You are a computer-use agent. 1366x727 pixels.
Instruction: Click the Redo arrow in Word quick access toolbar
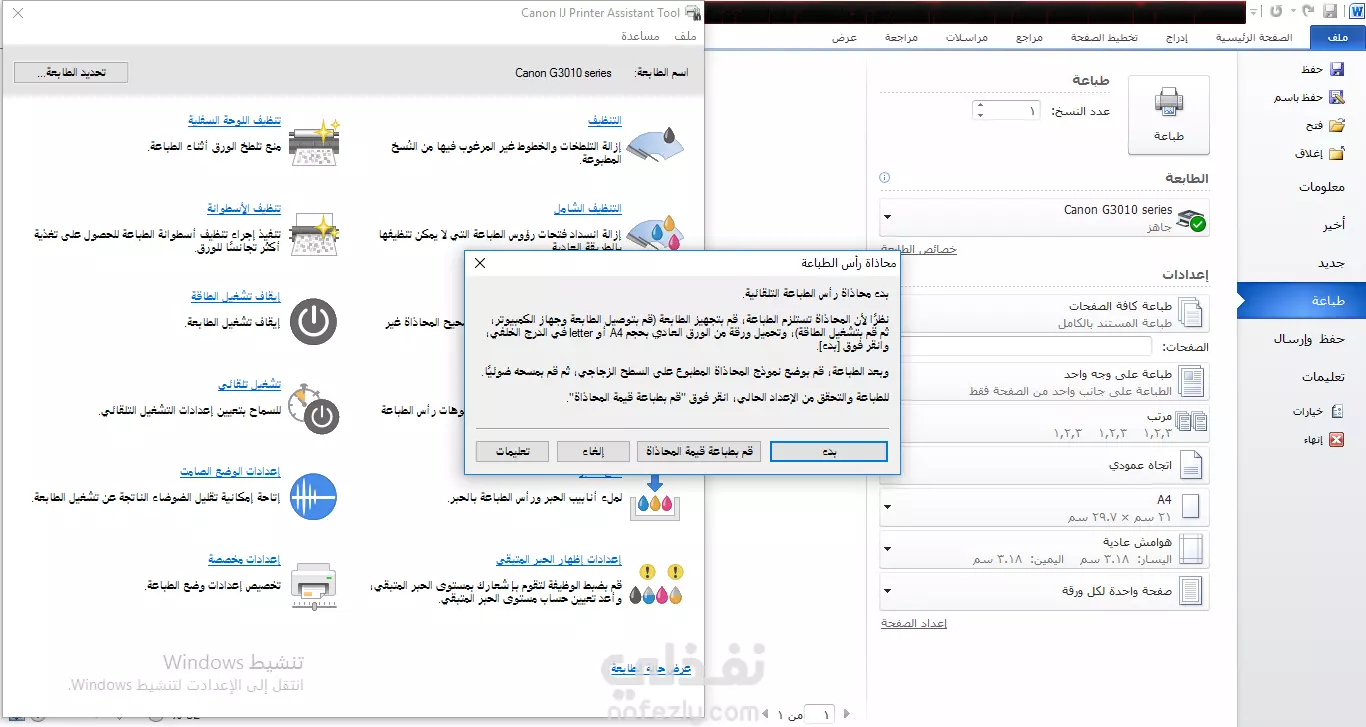1277,11
